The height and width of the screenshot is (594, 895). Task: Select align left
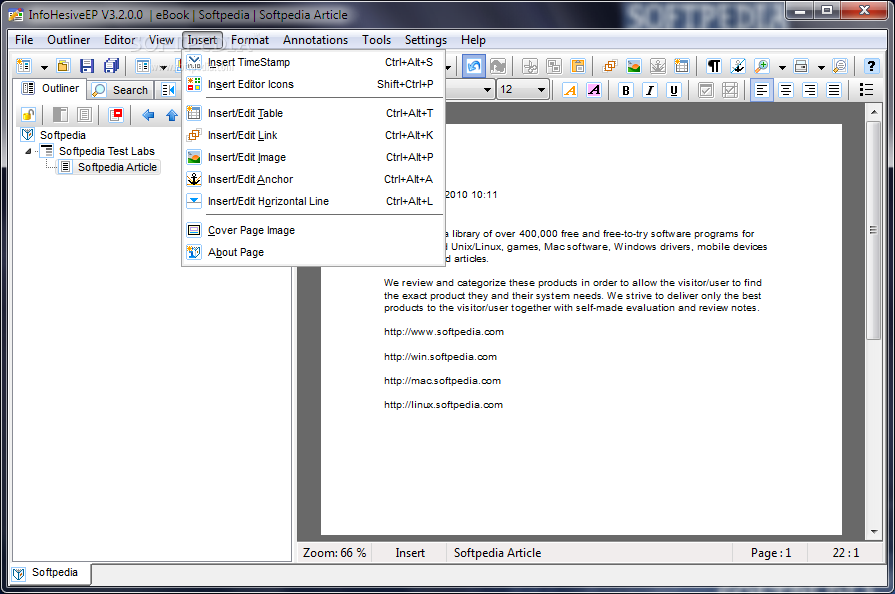(x=761, y=90)
